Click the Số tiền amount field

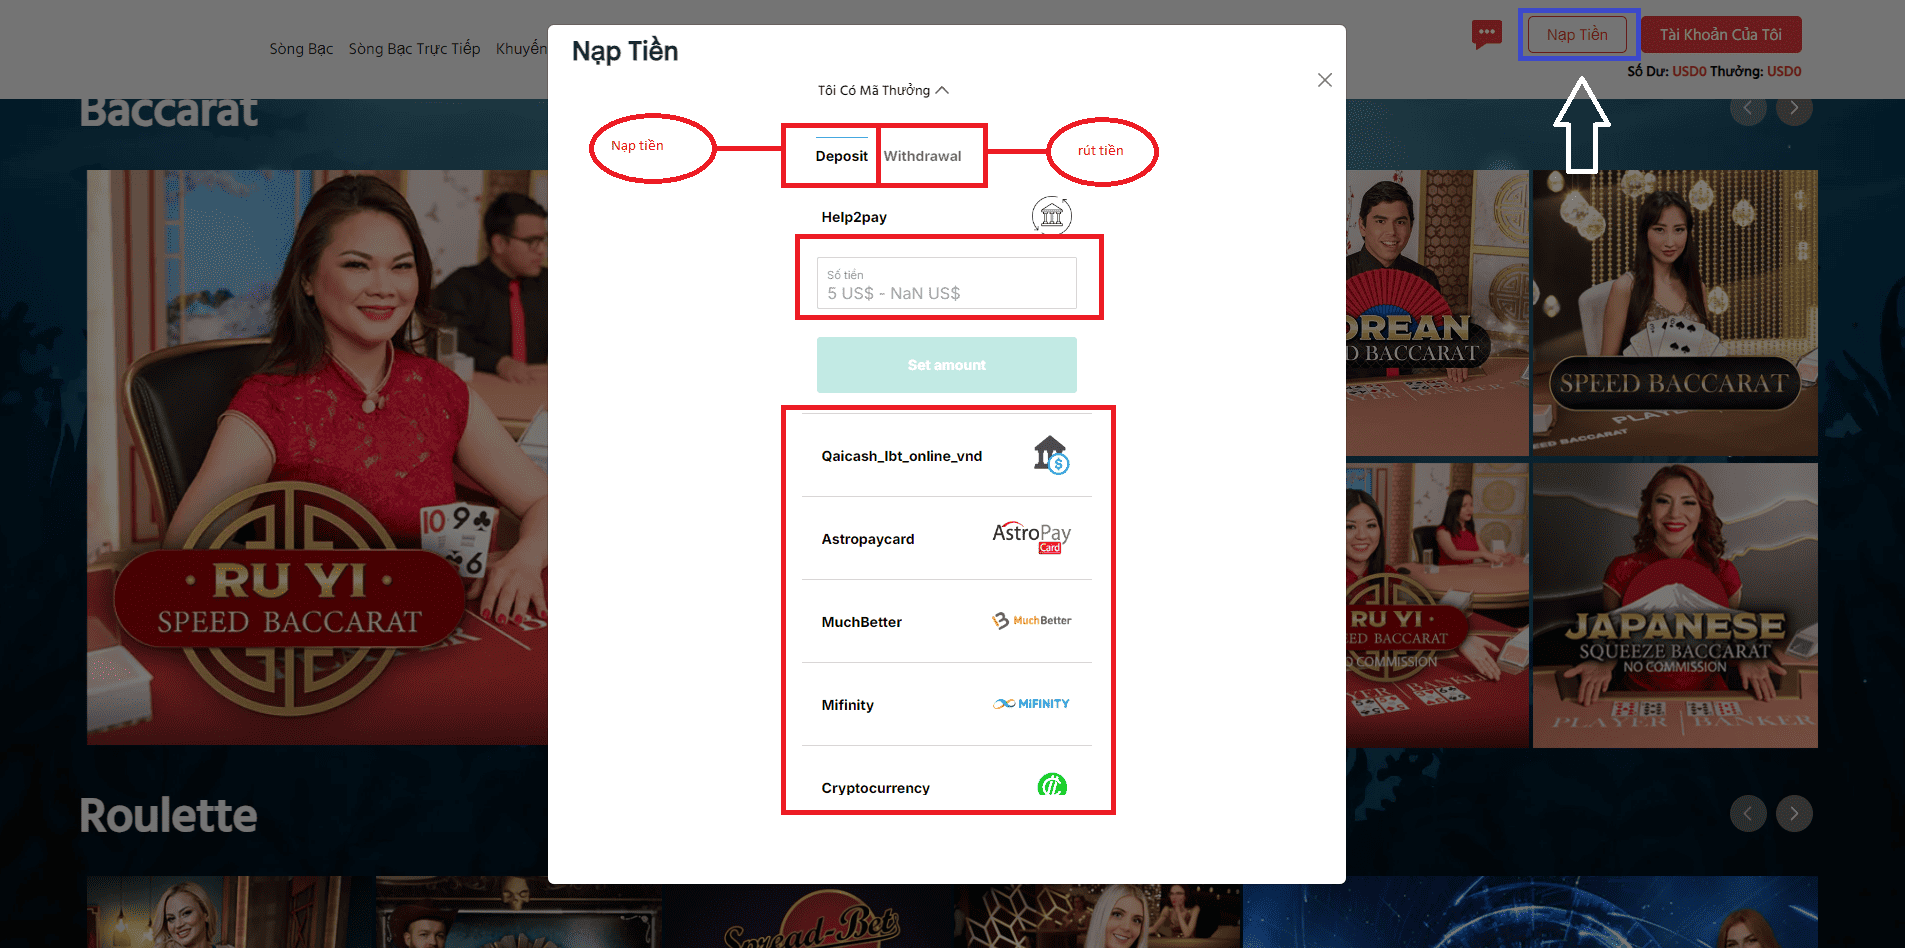coord(946,283)
